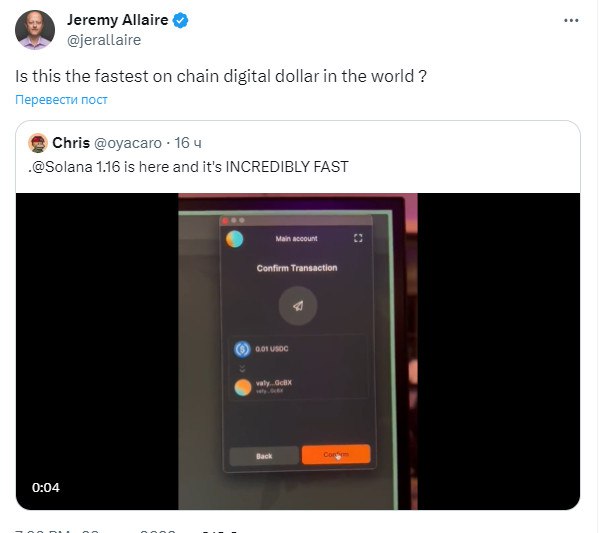Click the red window close dot
This screenshot has width=599, height=533.
tap(225, 220)
